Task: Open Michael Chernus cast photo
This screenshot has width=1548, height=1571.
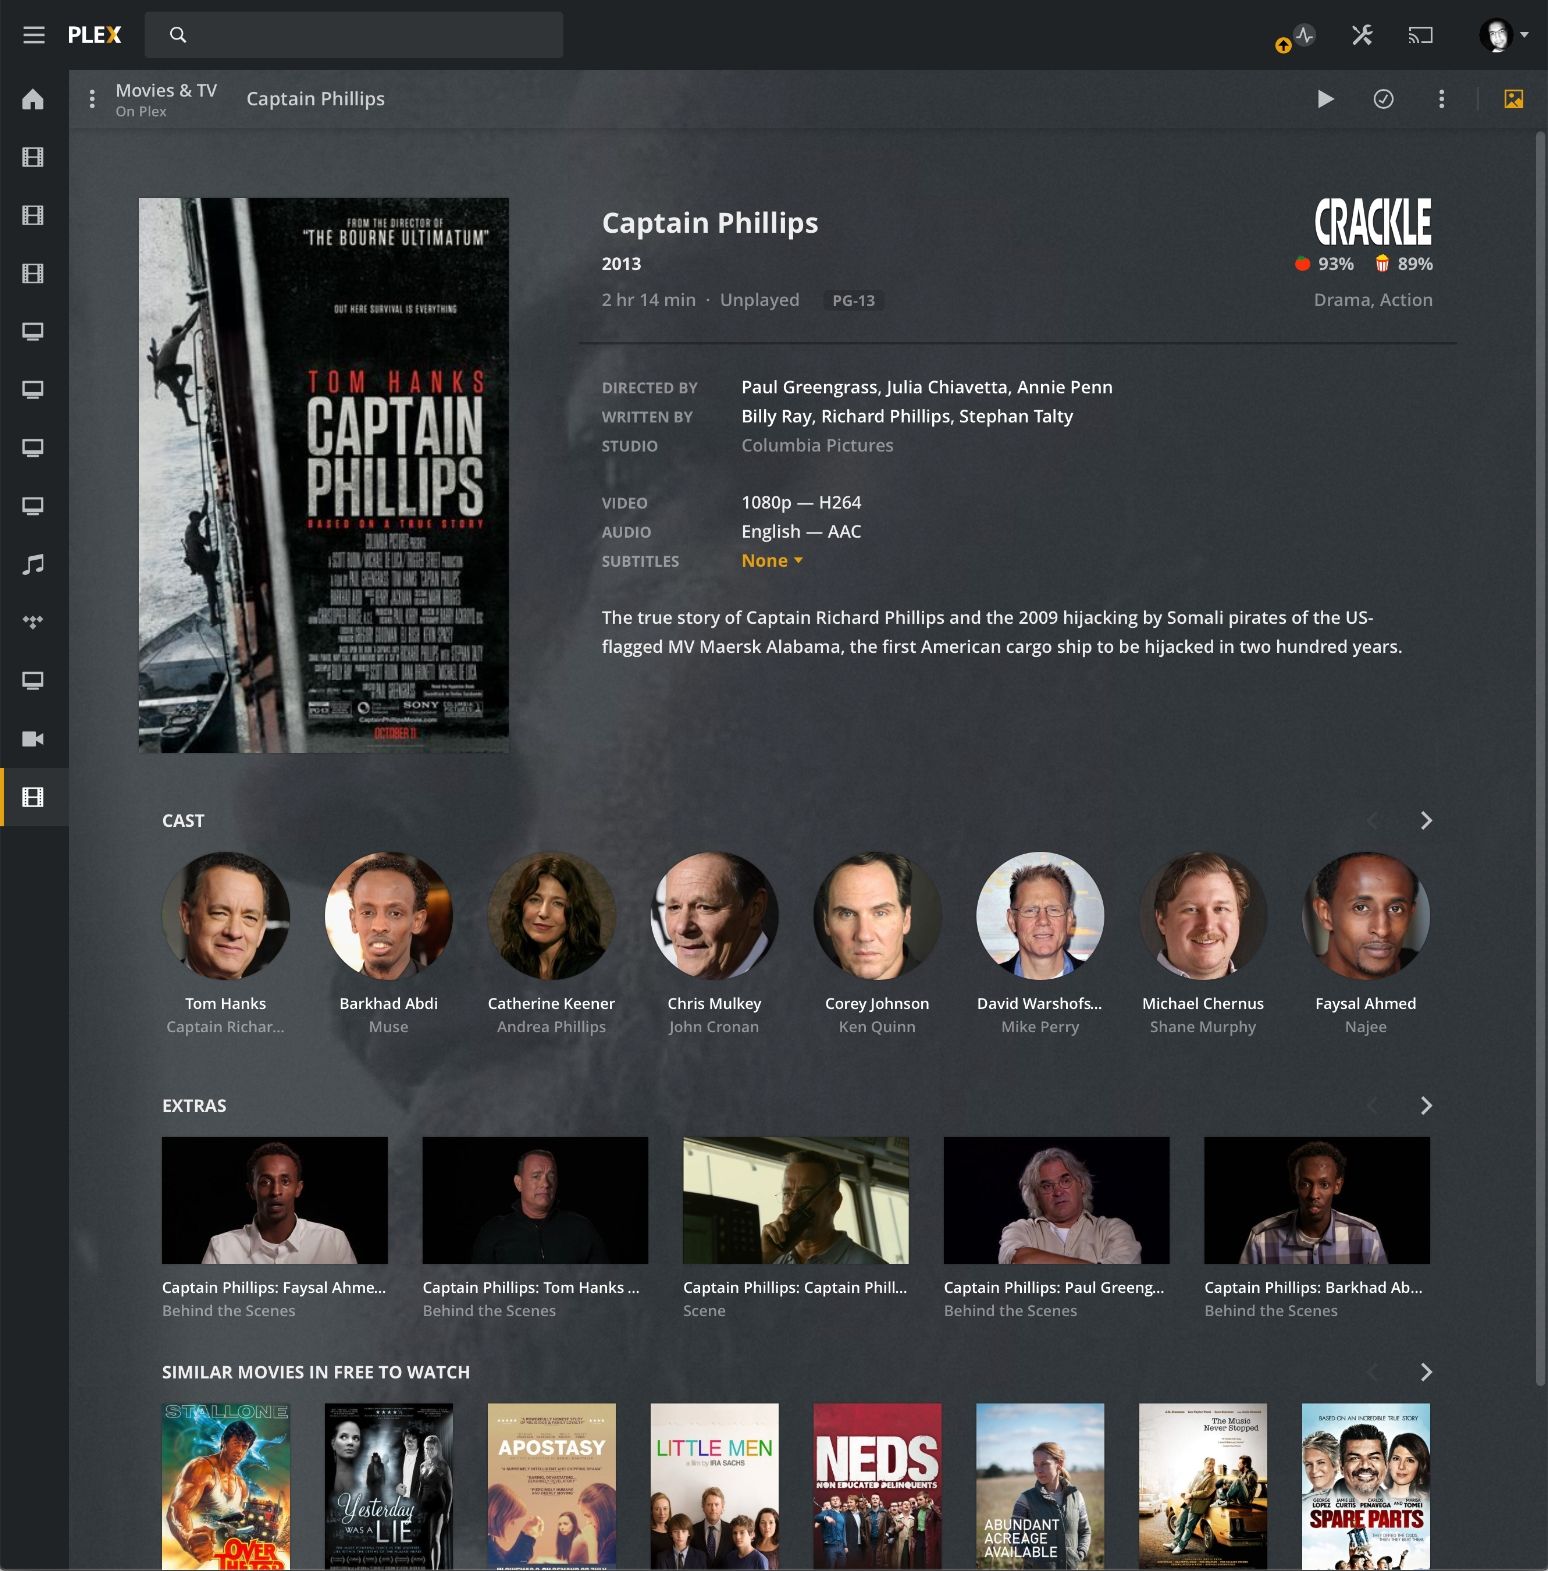Action: coord(1203,915)
